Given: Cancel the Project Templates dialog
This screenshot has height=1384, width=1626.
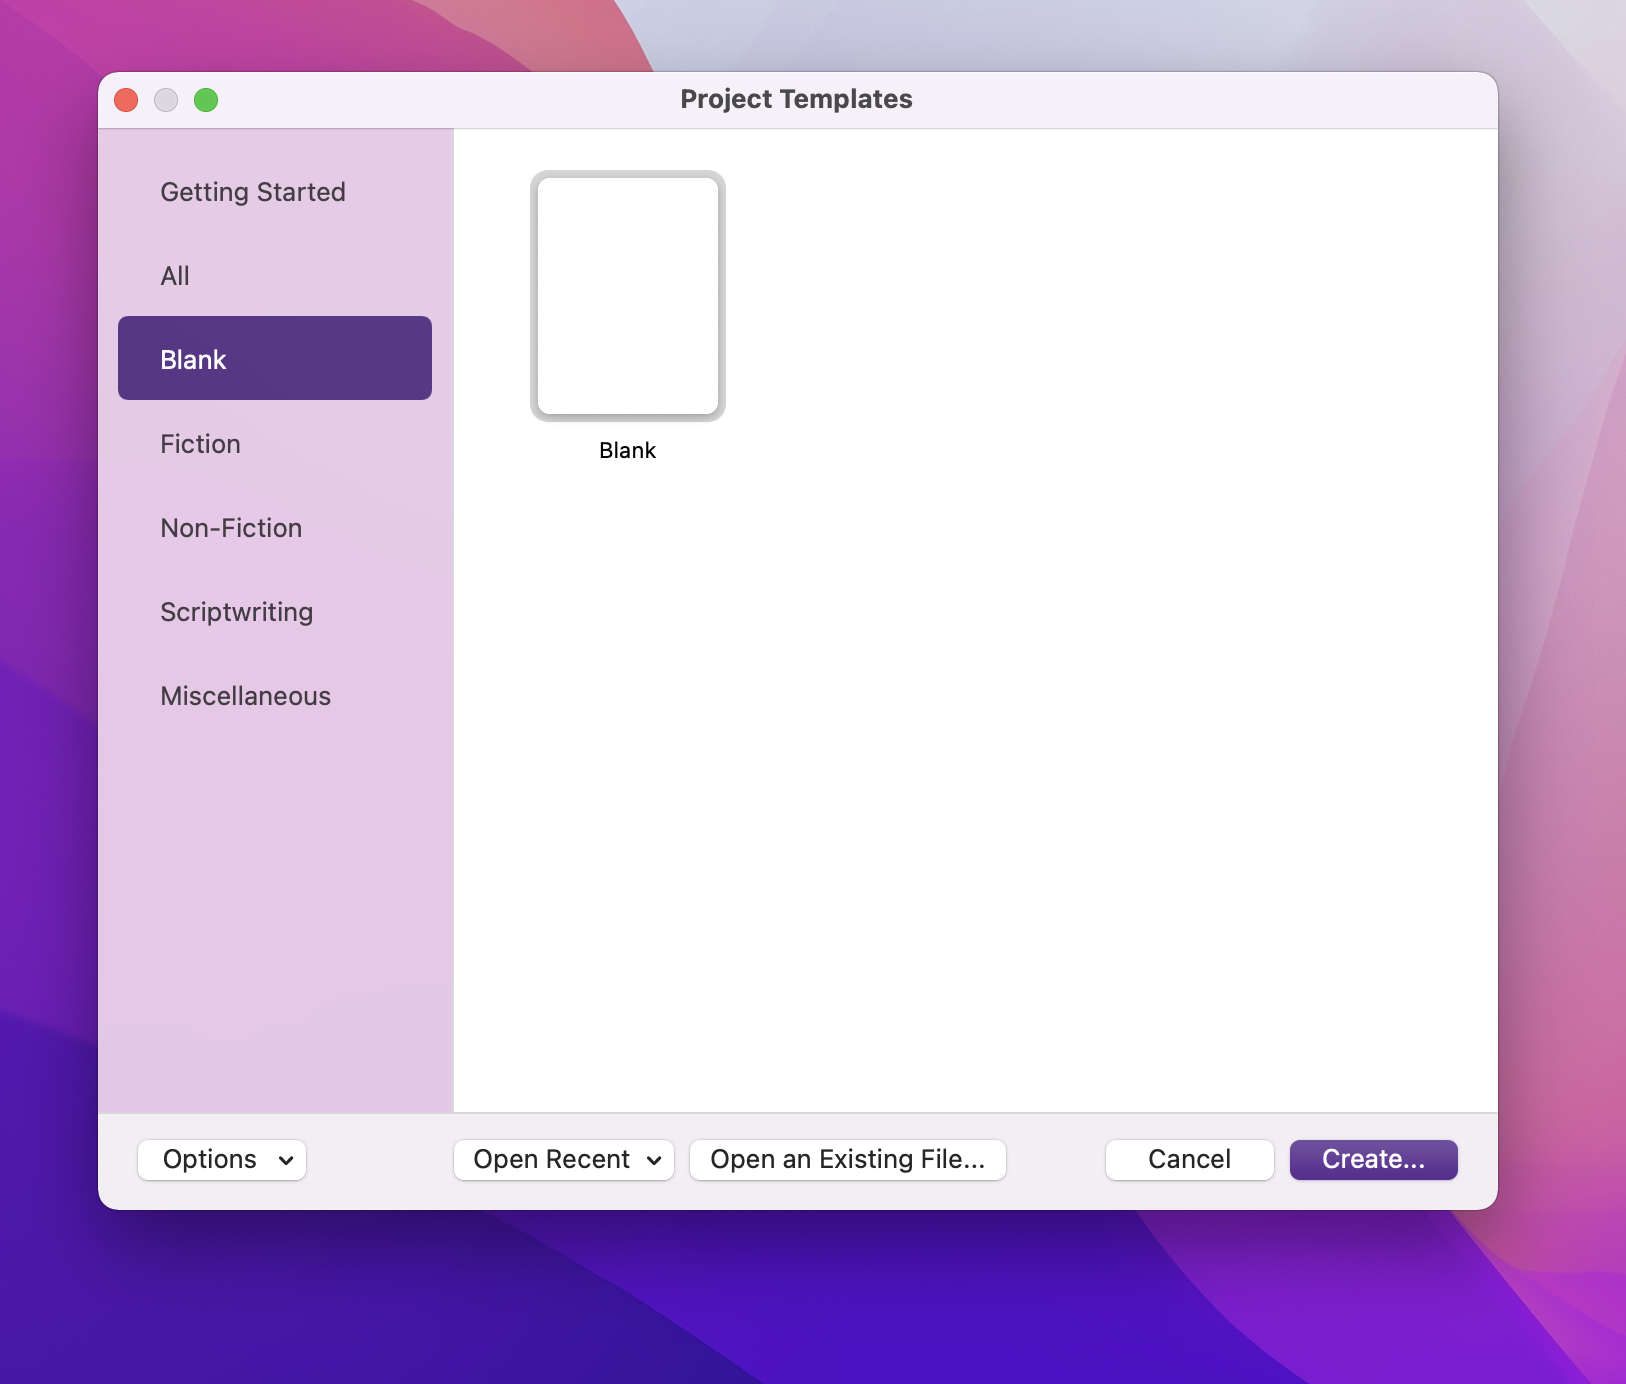Looking at the screenshot, I should [1190, 1160].
